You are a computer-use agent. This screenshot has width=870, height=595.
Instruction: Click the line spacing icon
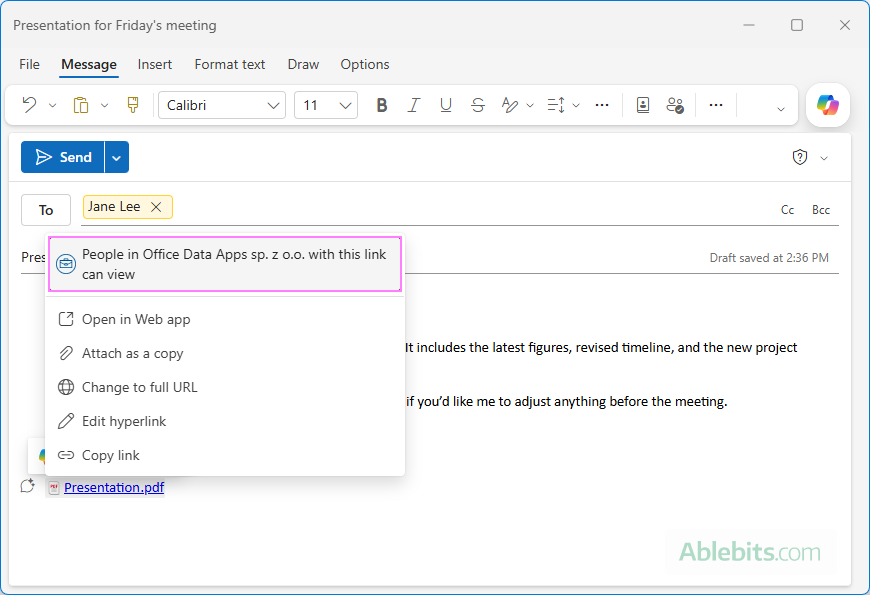556,105
